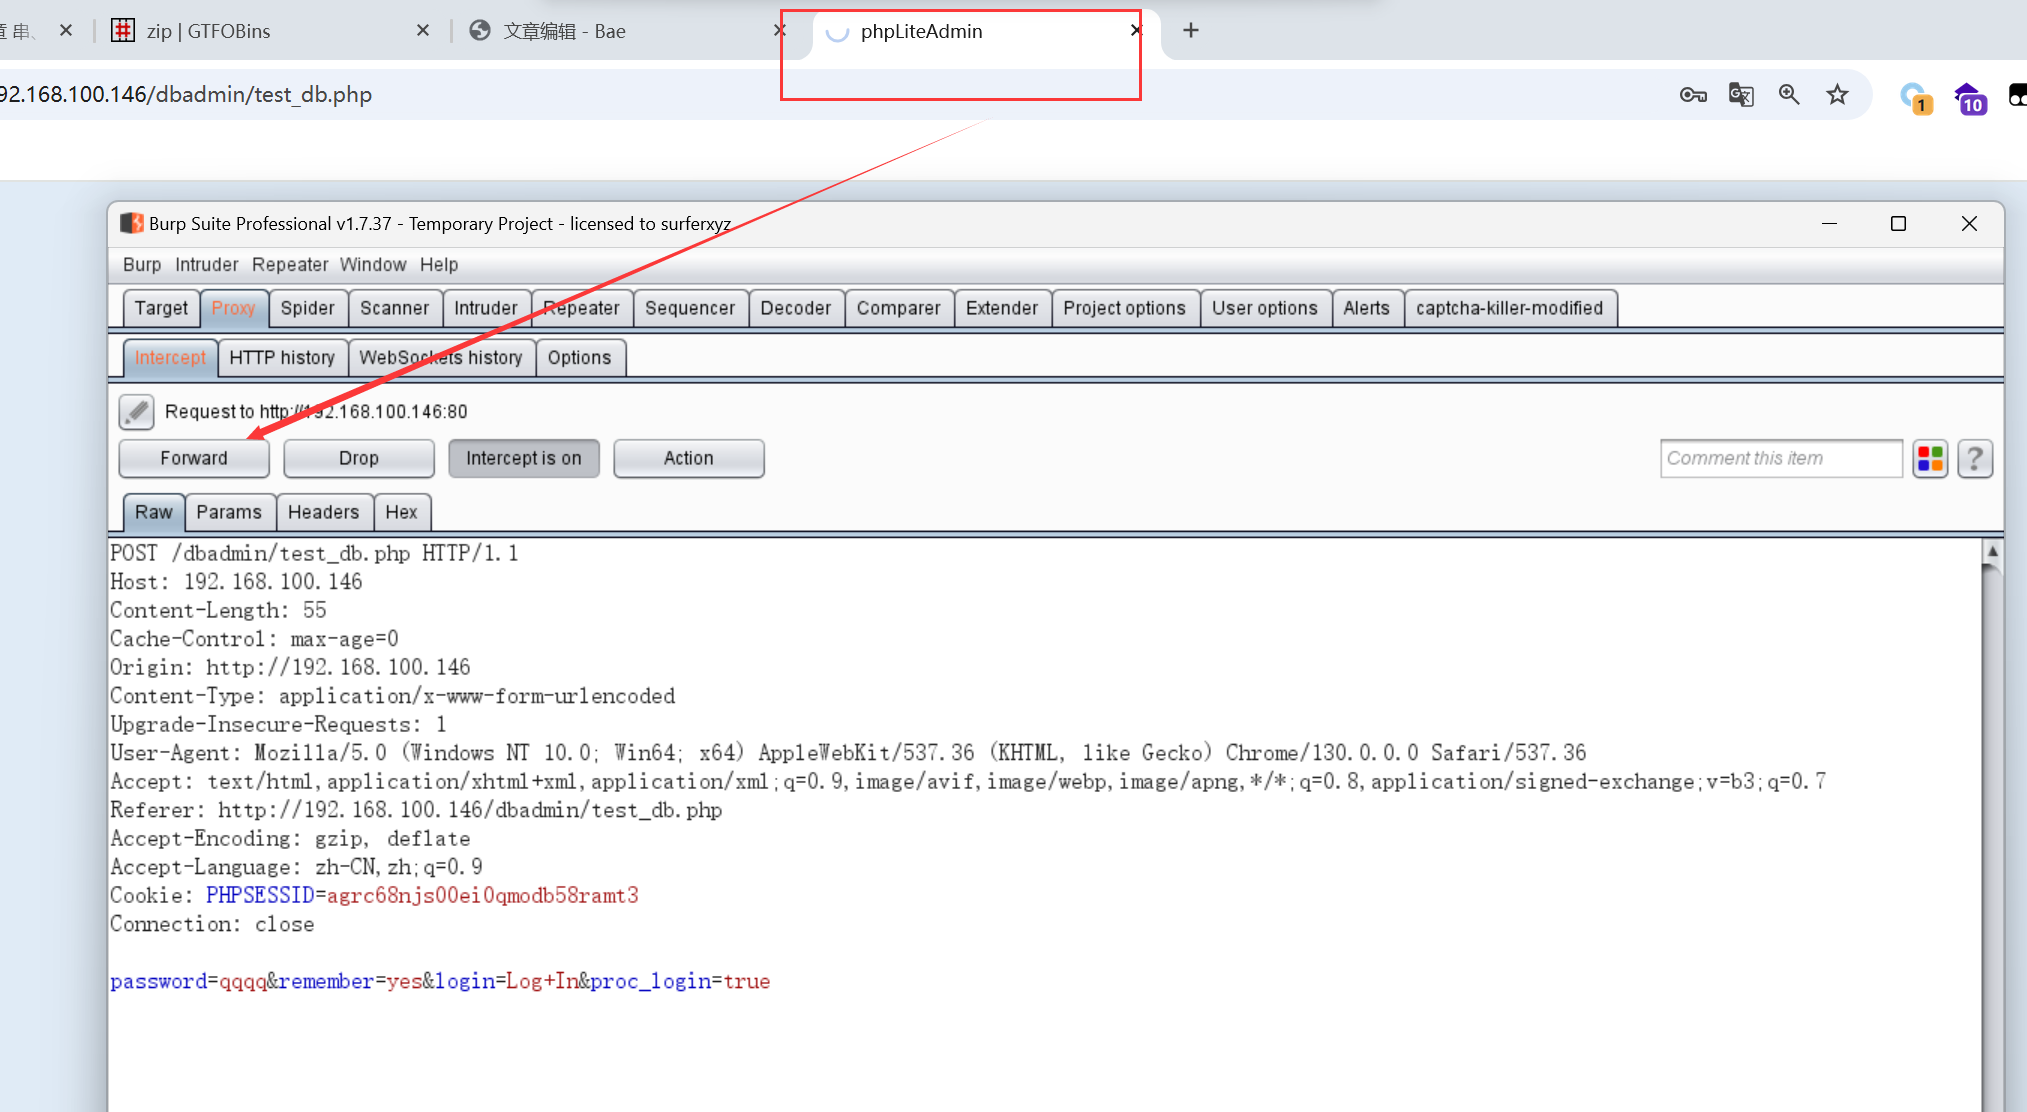2027x1112 pixels.
Task: Open the Repeater menu in menu bar
Action: pyautogui.click(x=290, y=264)
